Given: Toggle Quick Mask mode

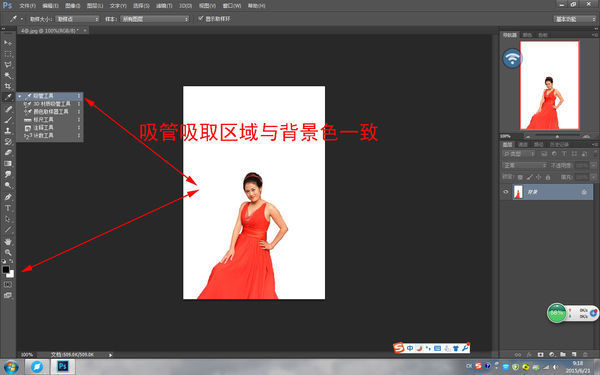Looking at the screenshot, I should click(x=8, y=285).
